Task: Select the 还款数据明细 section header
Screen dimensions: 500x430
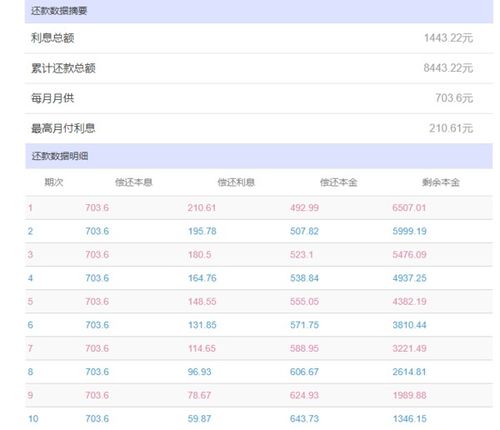Action: (x=259, y=156)
